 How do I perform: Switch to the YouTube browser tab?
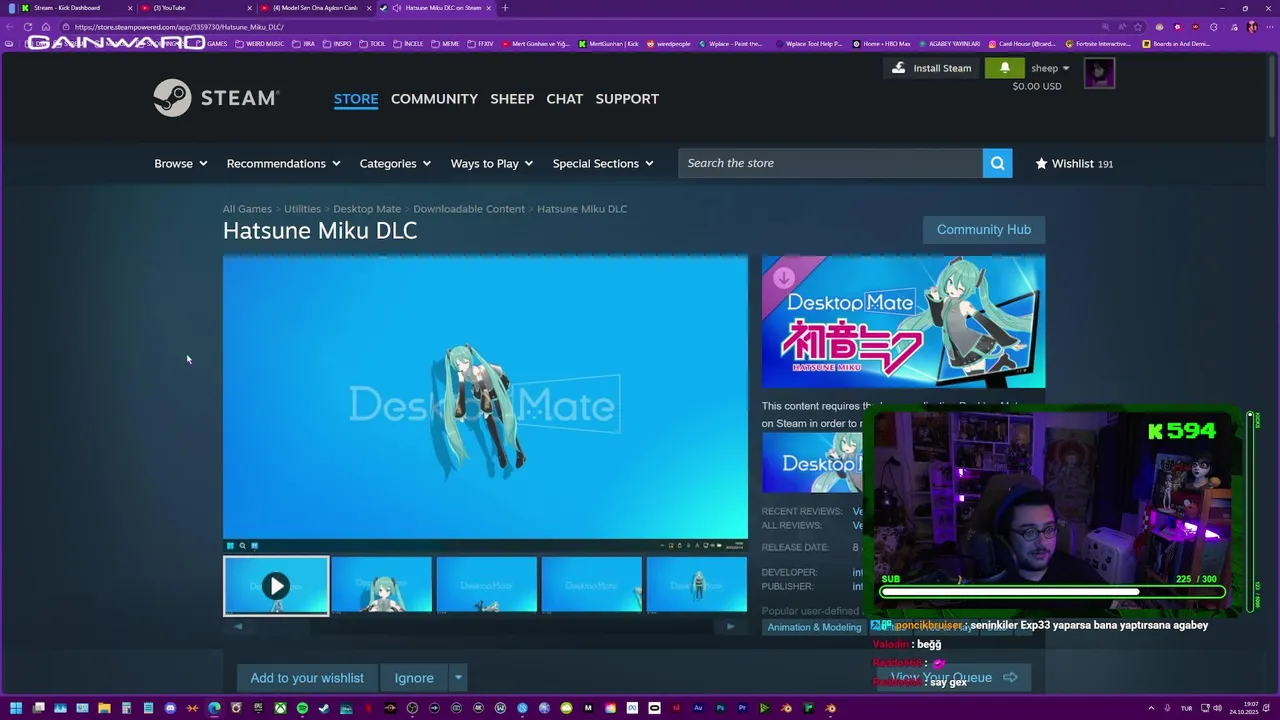click(195, 8)
